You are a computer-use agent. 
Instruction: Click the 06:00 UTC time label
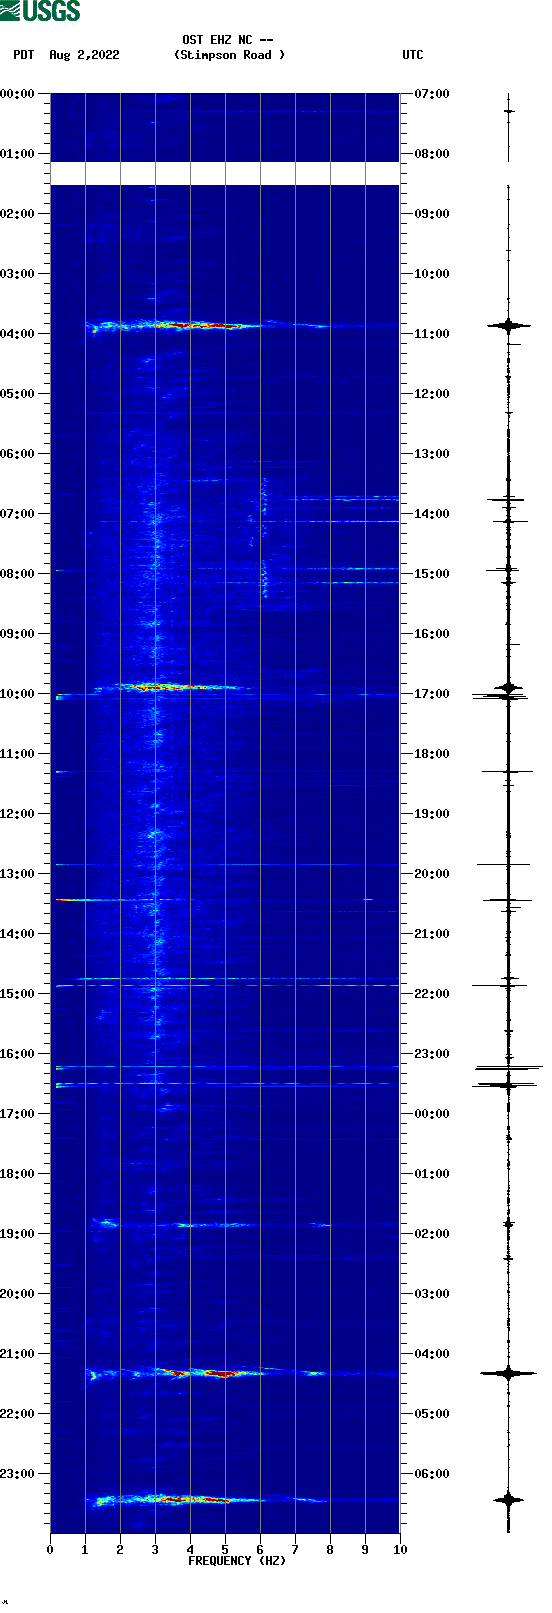click(x=432, y=1473)
